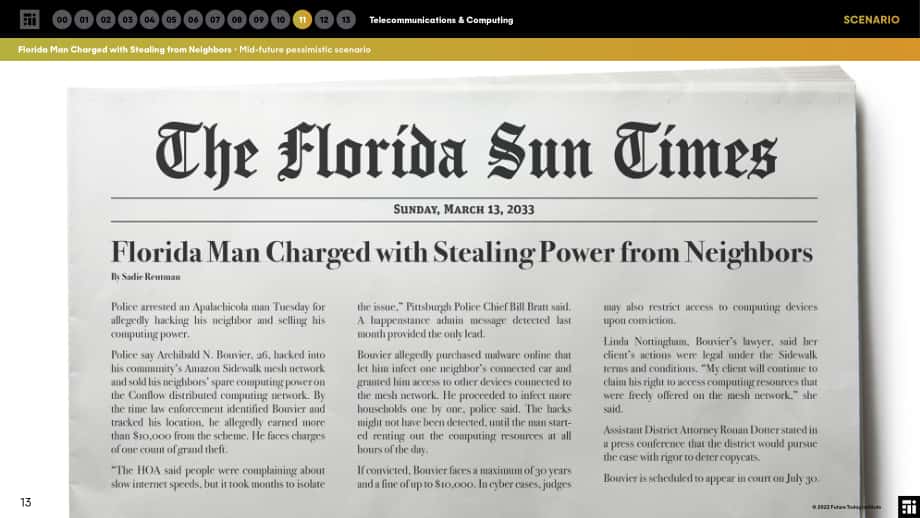Go to section 06 navigation circle
The height and width of the screenshot is (518, 920).
(x=193, y=19)
